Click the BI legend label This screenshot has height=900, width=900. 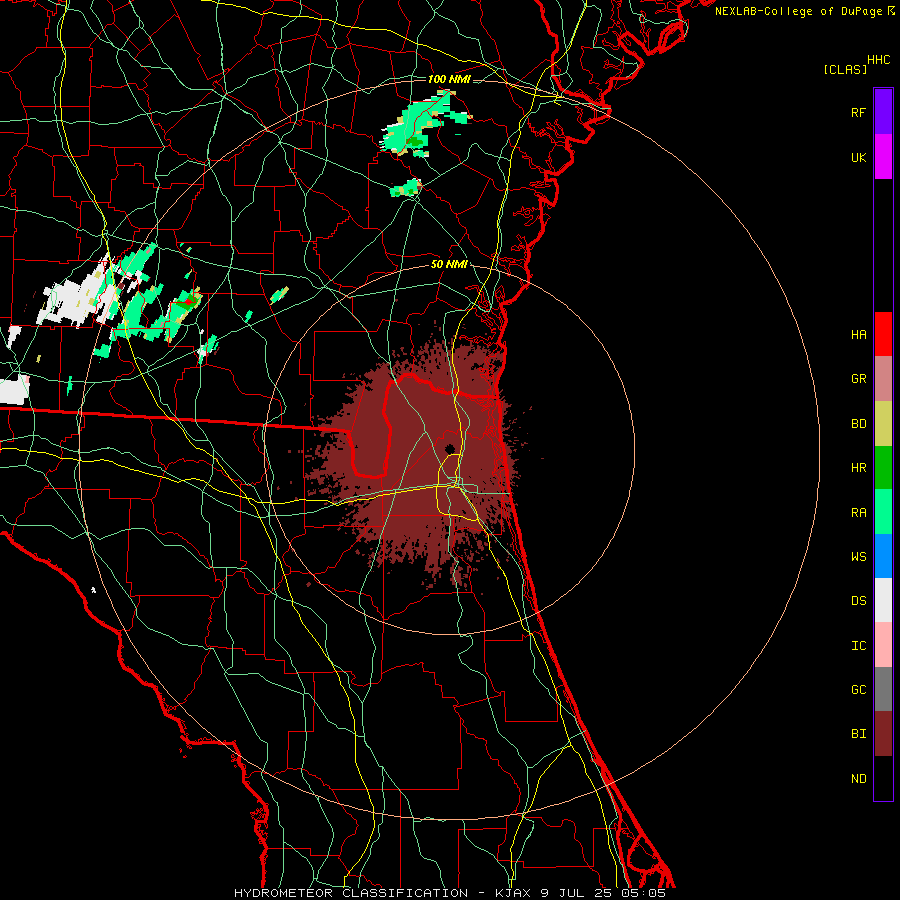[858, 734]
